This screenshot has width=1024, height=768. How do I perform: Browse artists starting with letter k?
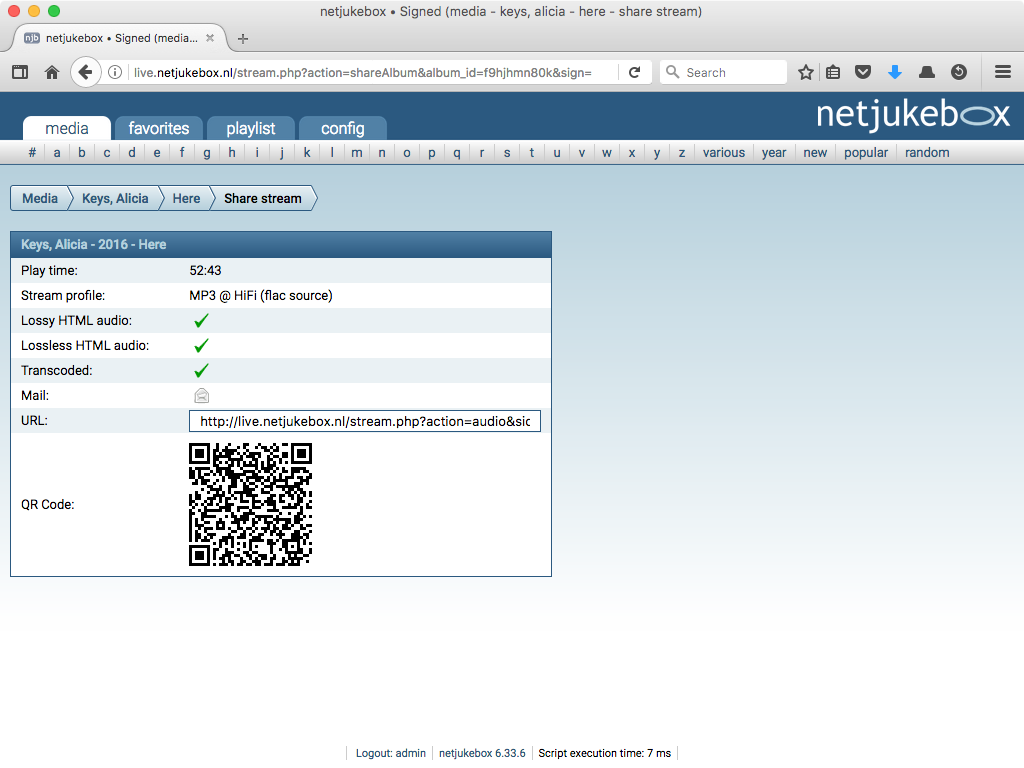(x=306, y=152)
